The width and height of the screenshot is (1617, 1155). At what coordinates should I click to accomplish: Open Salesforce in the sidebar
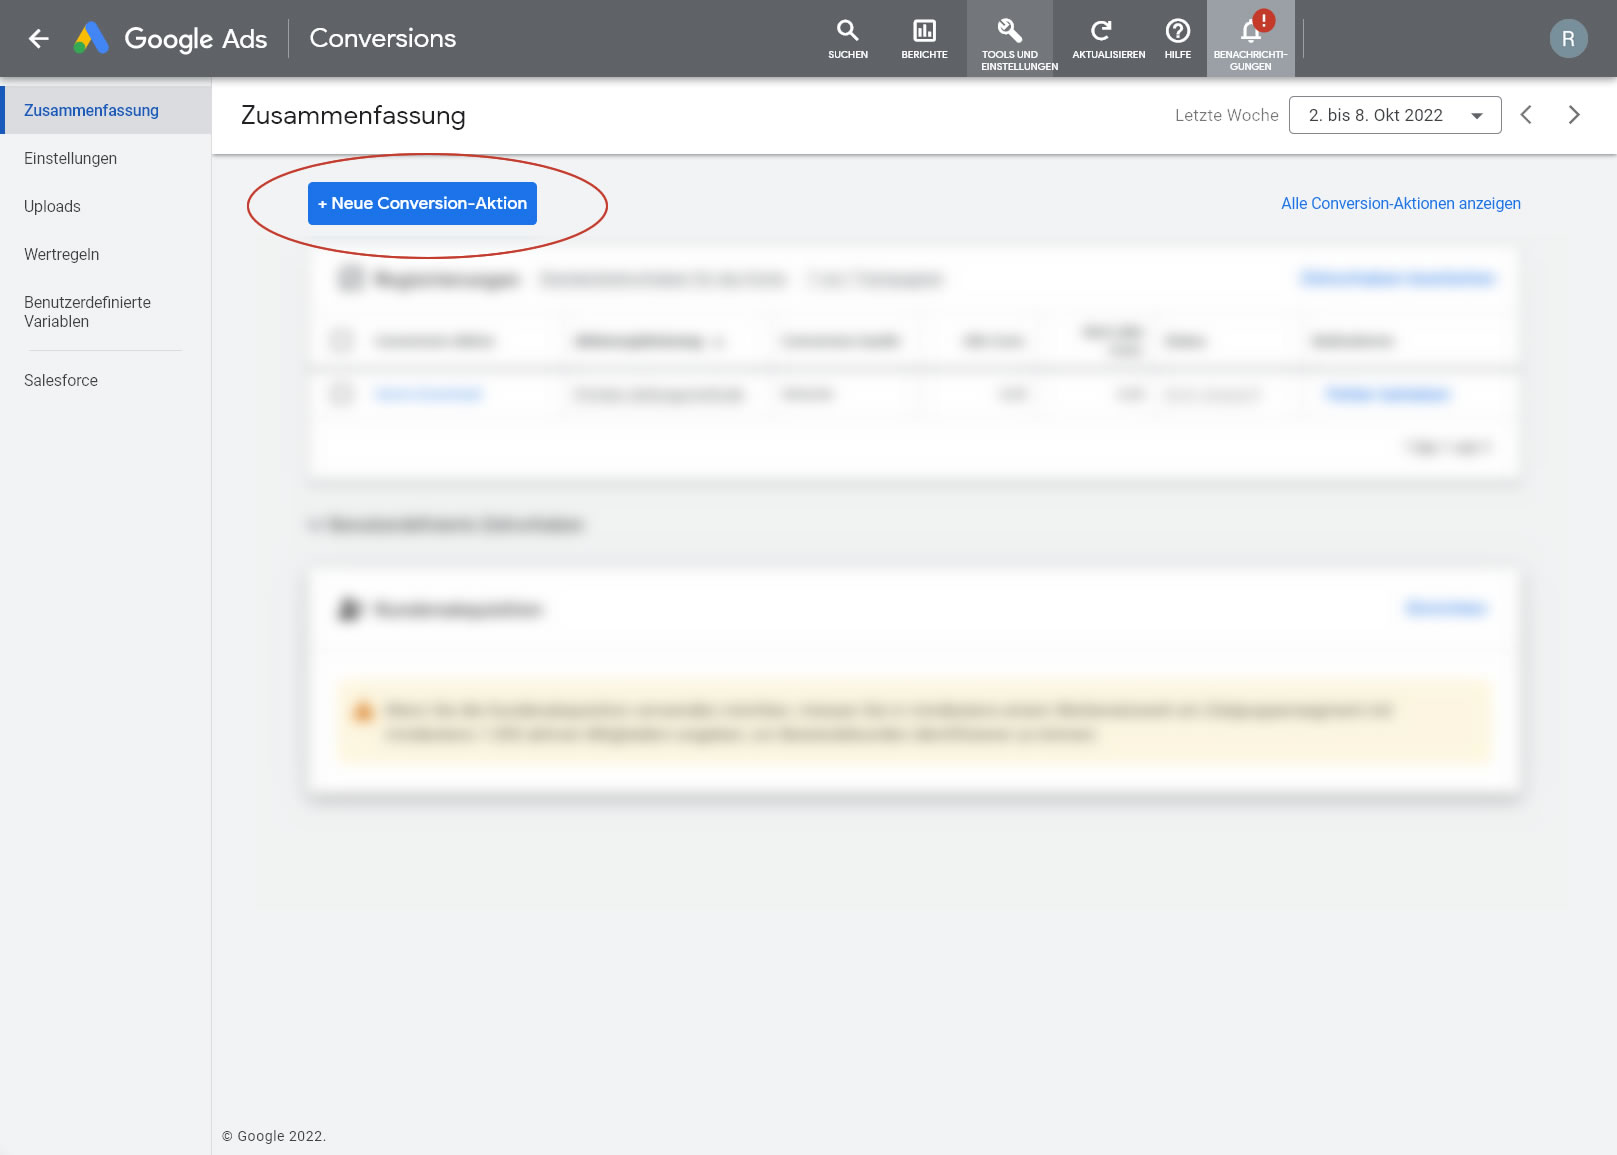tap(61, 380)
